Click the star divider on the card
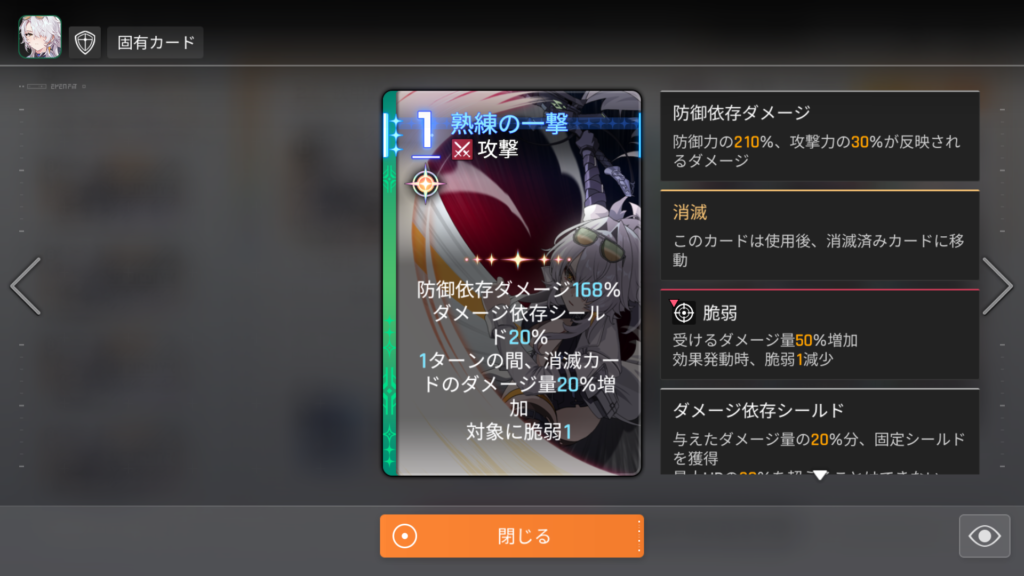The width and height of the screenshot is (1024, 576). (519, 260)
